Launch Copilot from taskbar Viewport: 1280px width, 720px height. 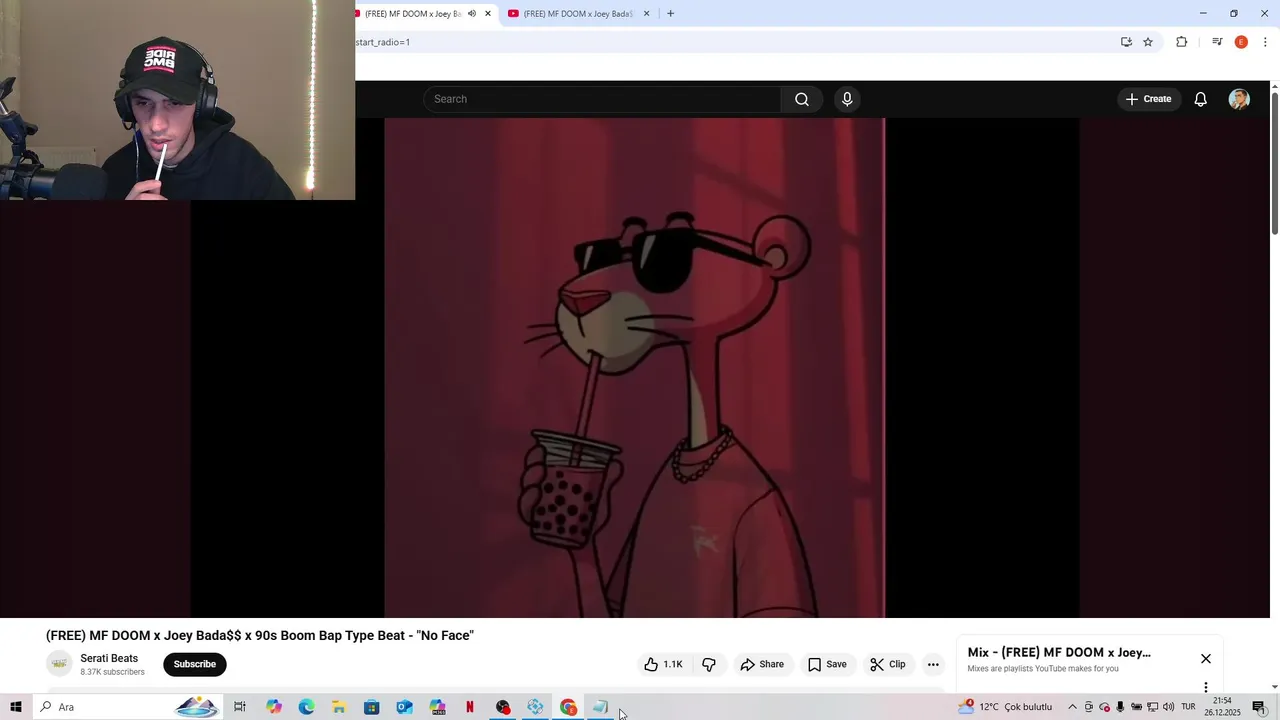[x=274, y=707]
